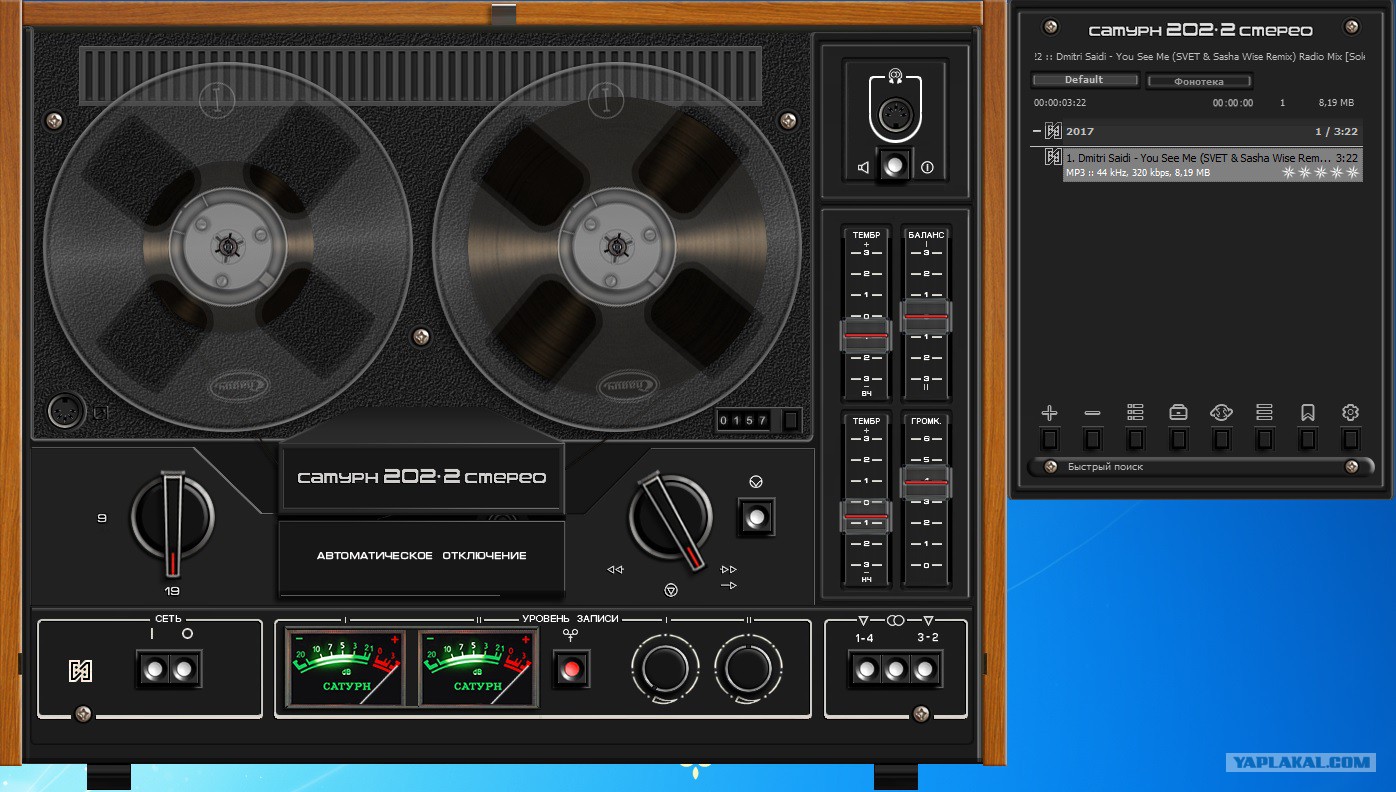Image resolution: width=1396 pixels, height=792 pixels.
Task: Click the channel I record level knob
Action: coord(665,669)
